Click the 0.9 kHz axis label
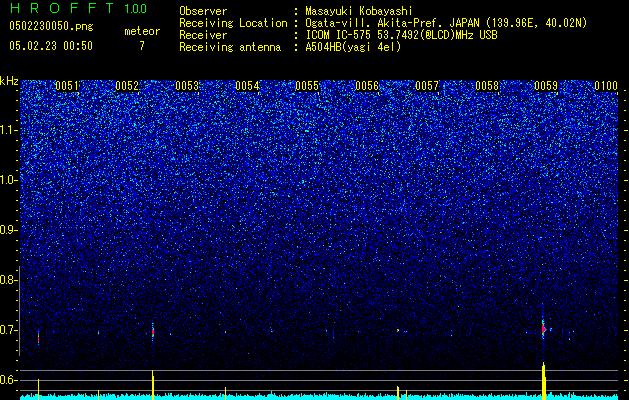The height and width of the screenshot is (400, 629). 8,230
